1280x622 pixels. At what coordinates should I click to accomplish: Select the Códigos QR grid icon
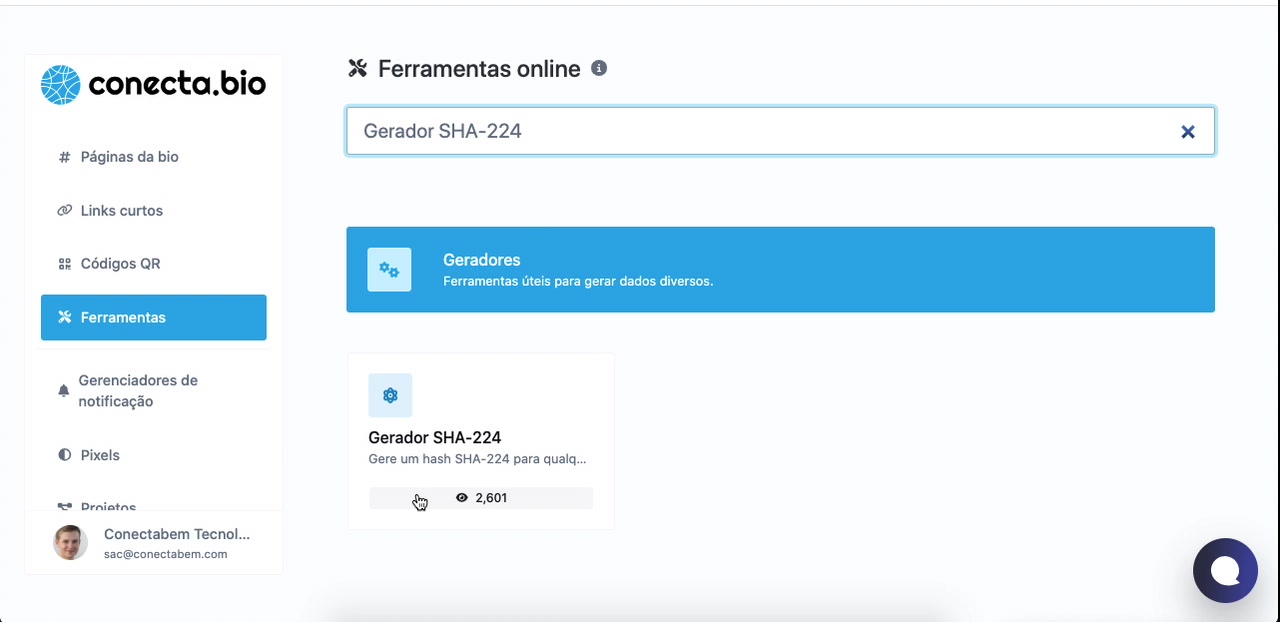[62, 263]
